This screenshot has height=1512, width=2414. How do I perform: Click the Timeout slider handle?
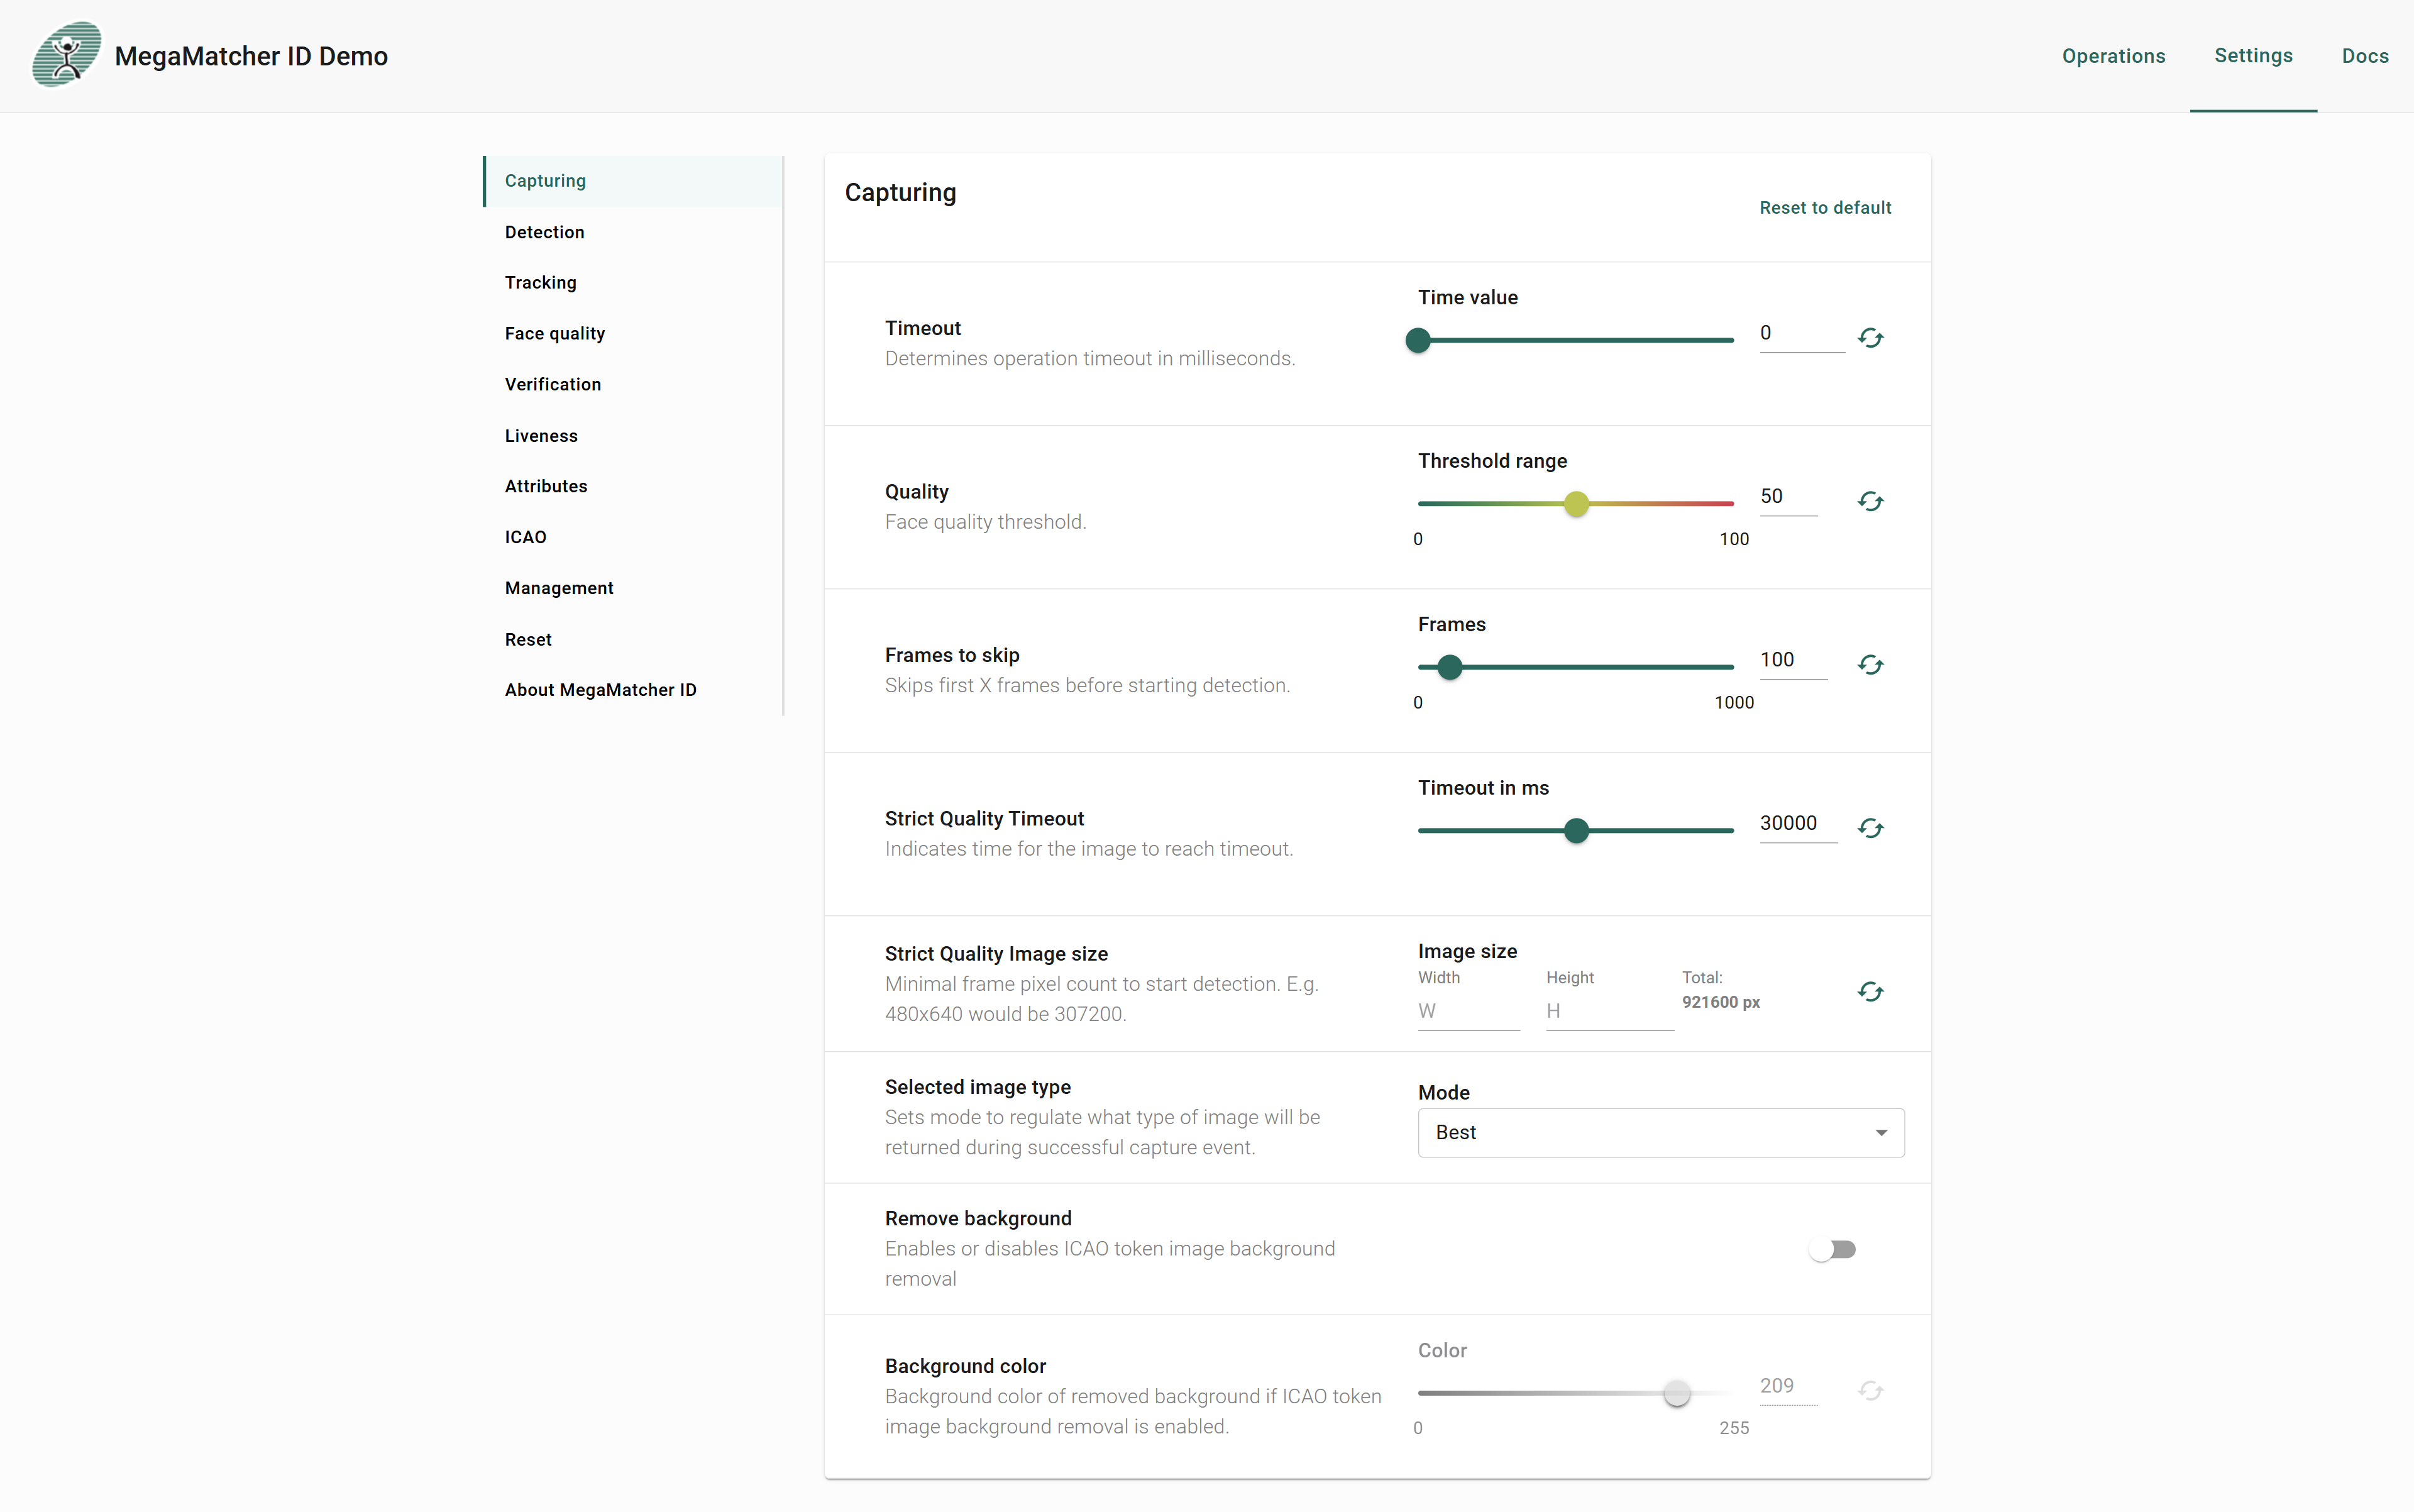pyautogui.click(x=1418, y=340)
